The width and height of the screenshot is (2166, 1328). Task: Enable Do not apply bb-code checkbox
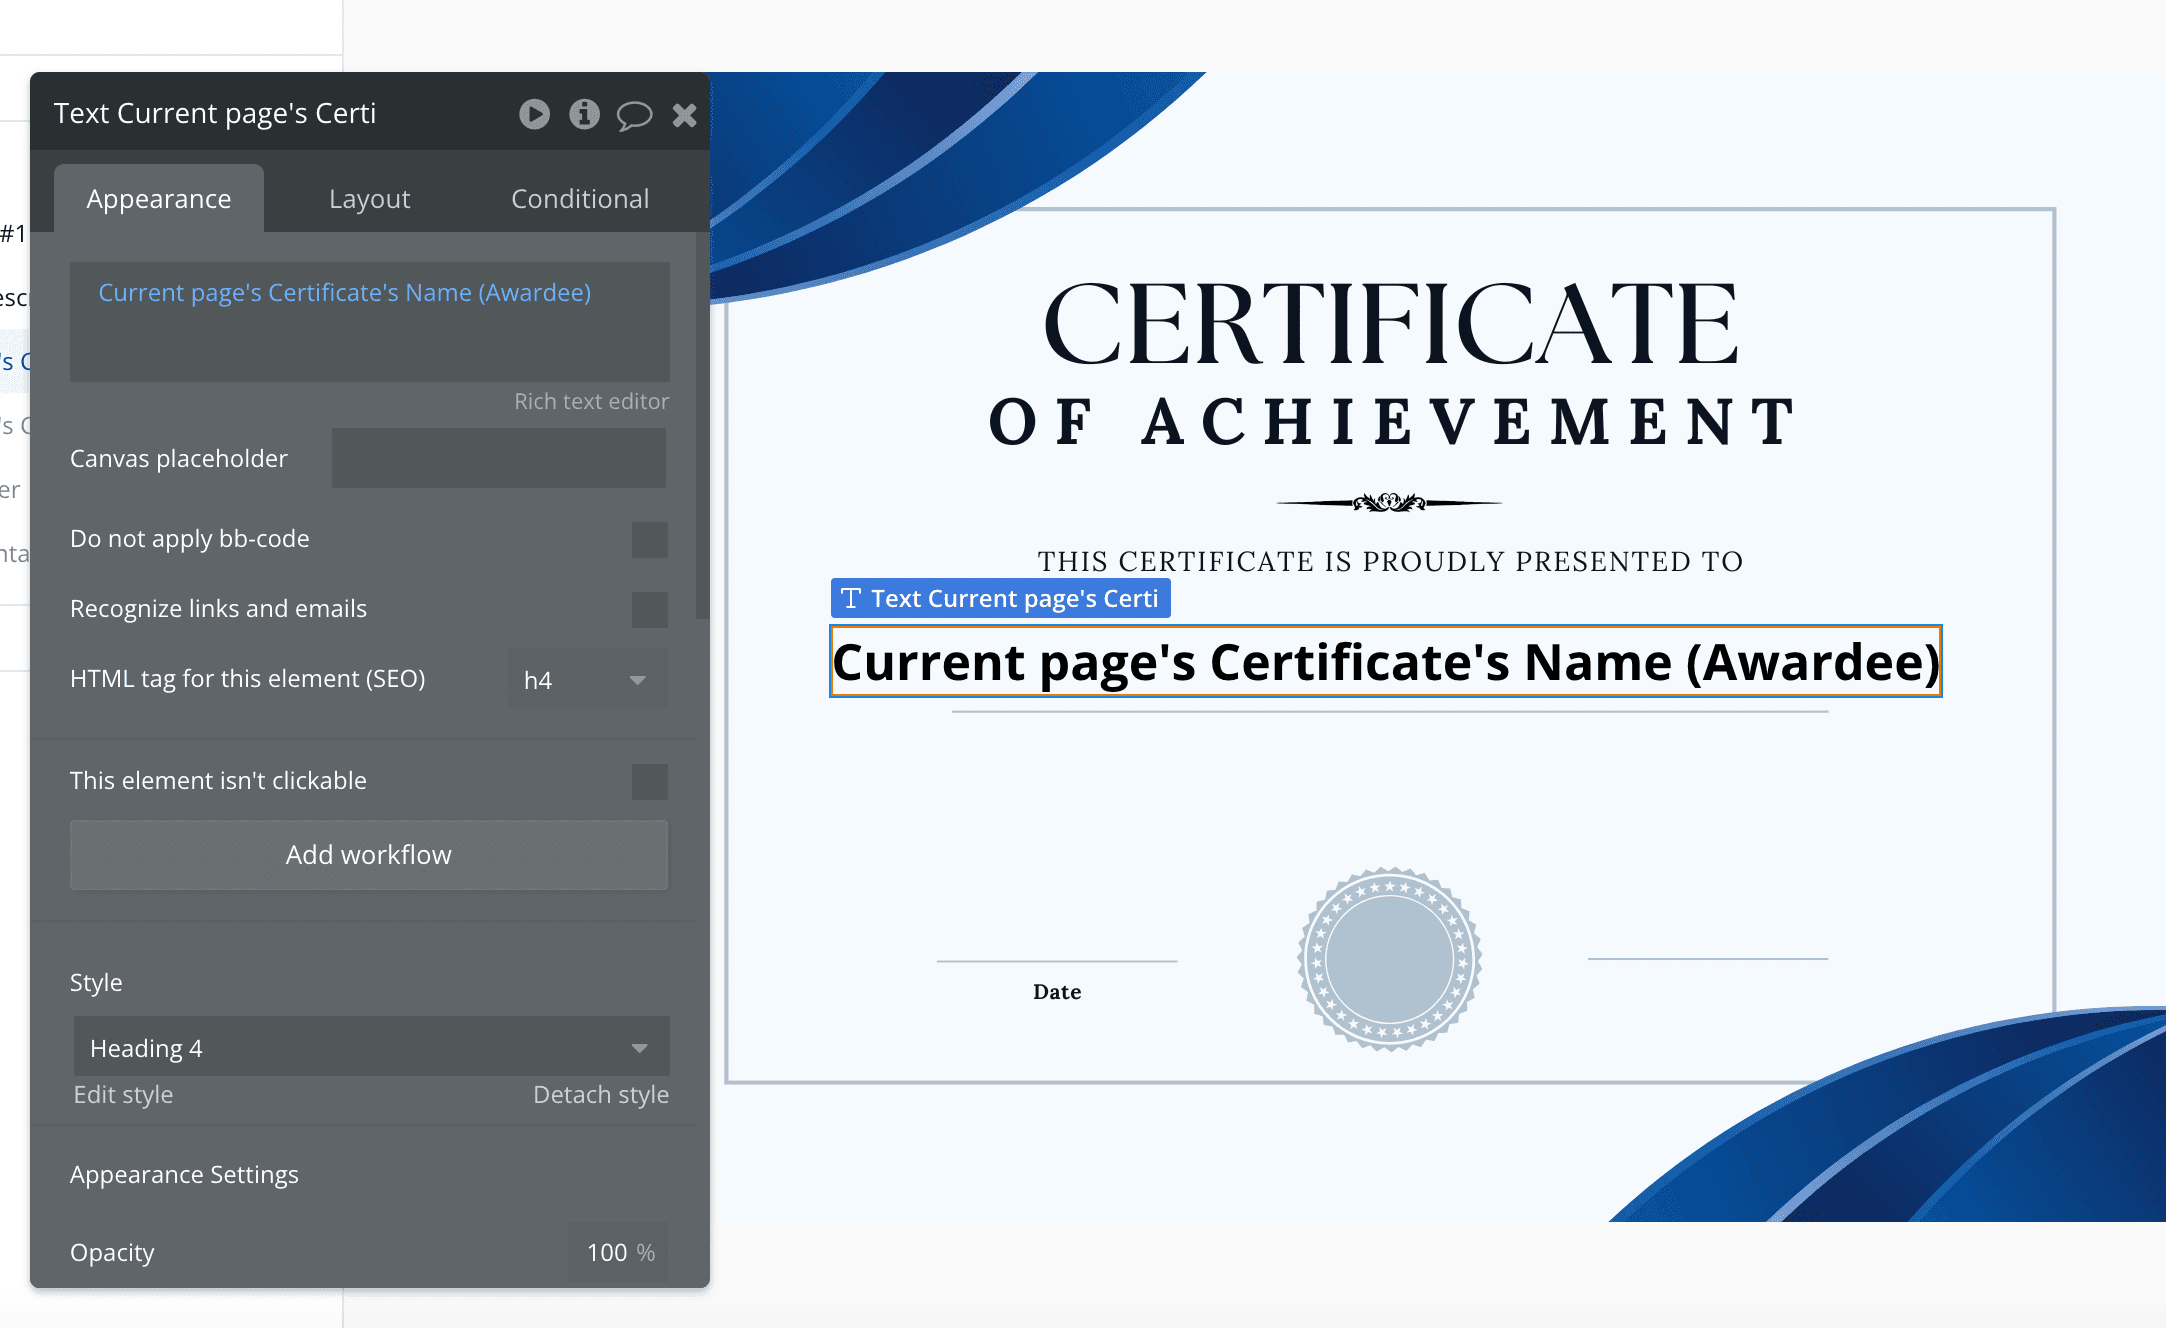[649, 540]
